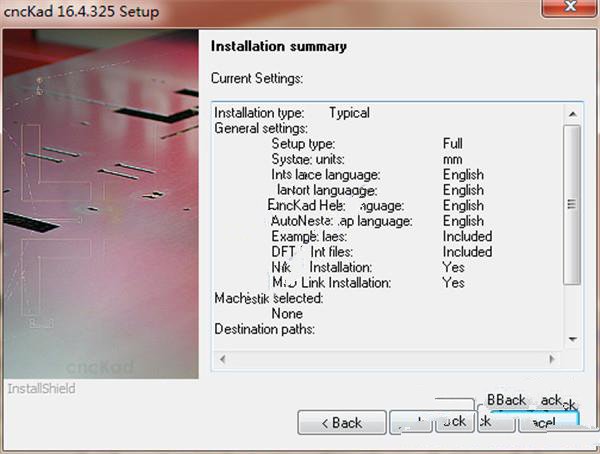Click the Back button
Image resolution: width=600 pixels, height=454 pixels.
tap(342, 423)
